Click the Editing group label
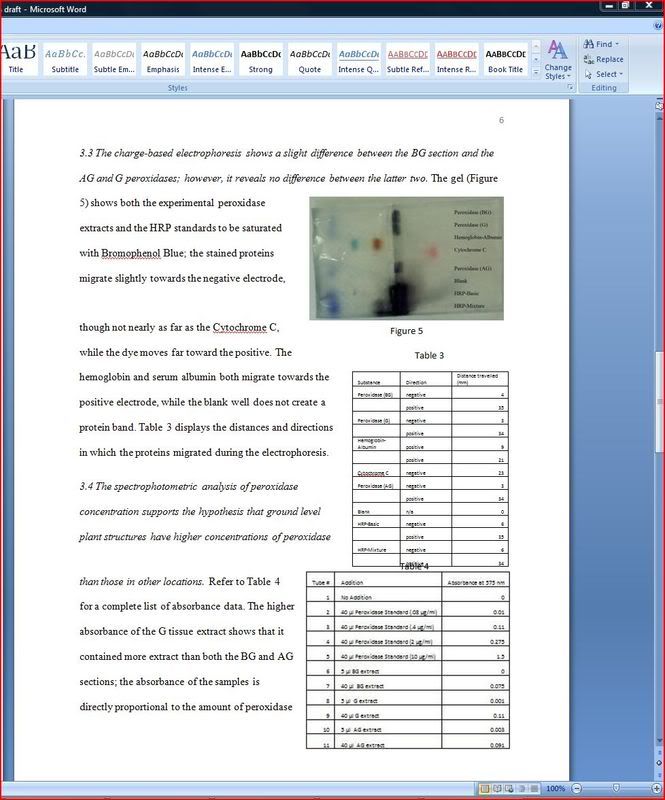665x800 pixels. point(604,88)
